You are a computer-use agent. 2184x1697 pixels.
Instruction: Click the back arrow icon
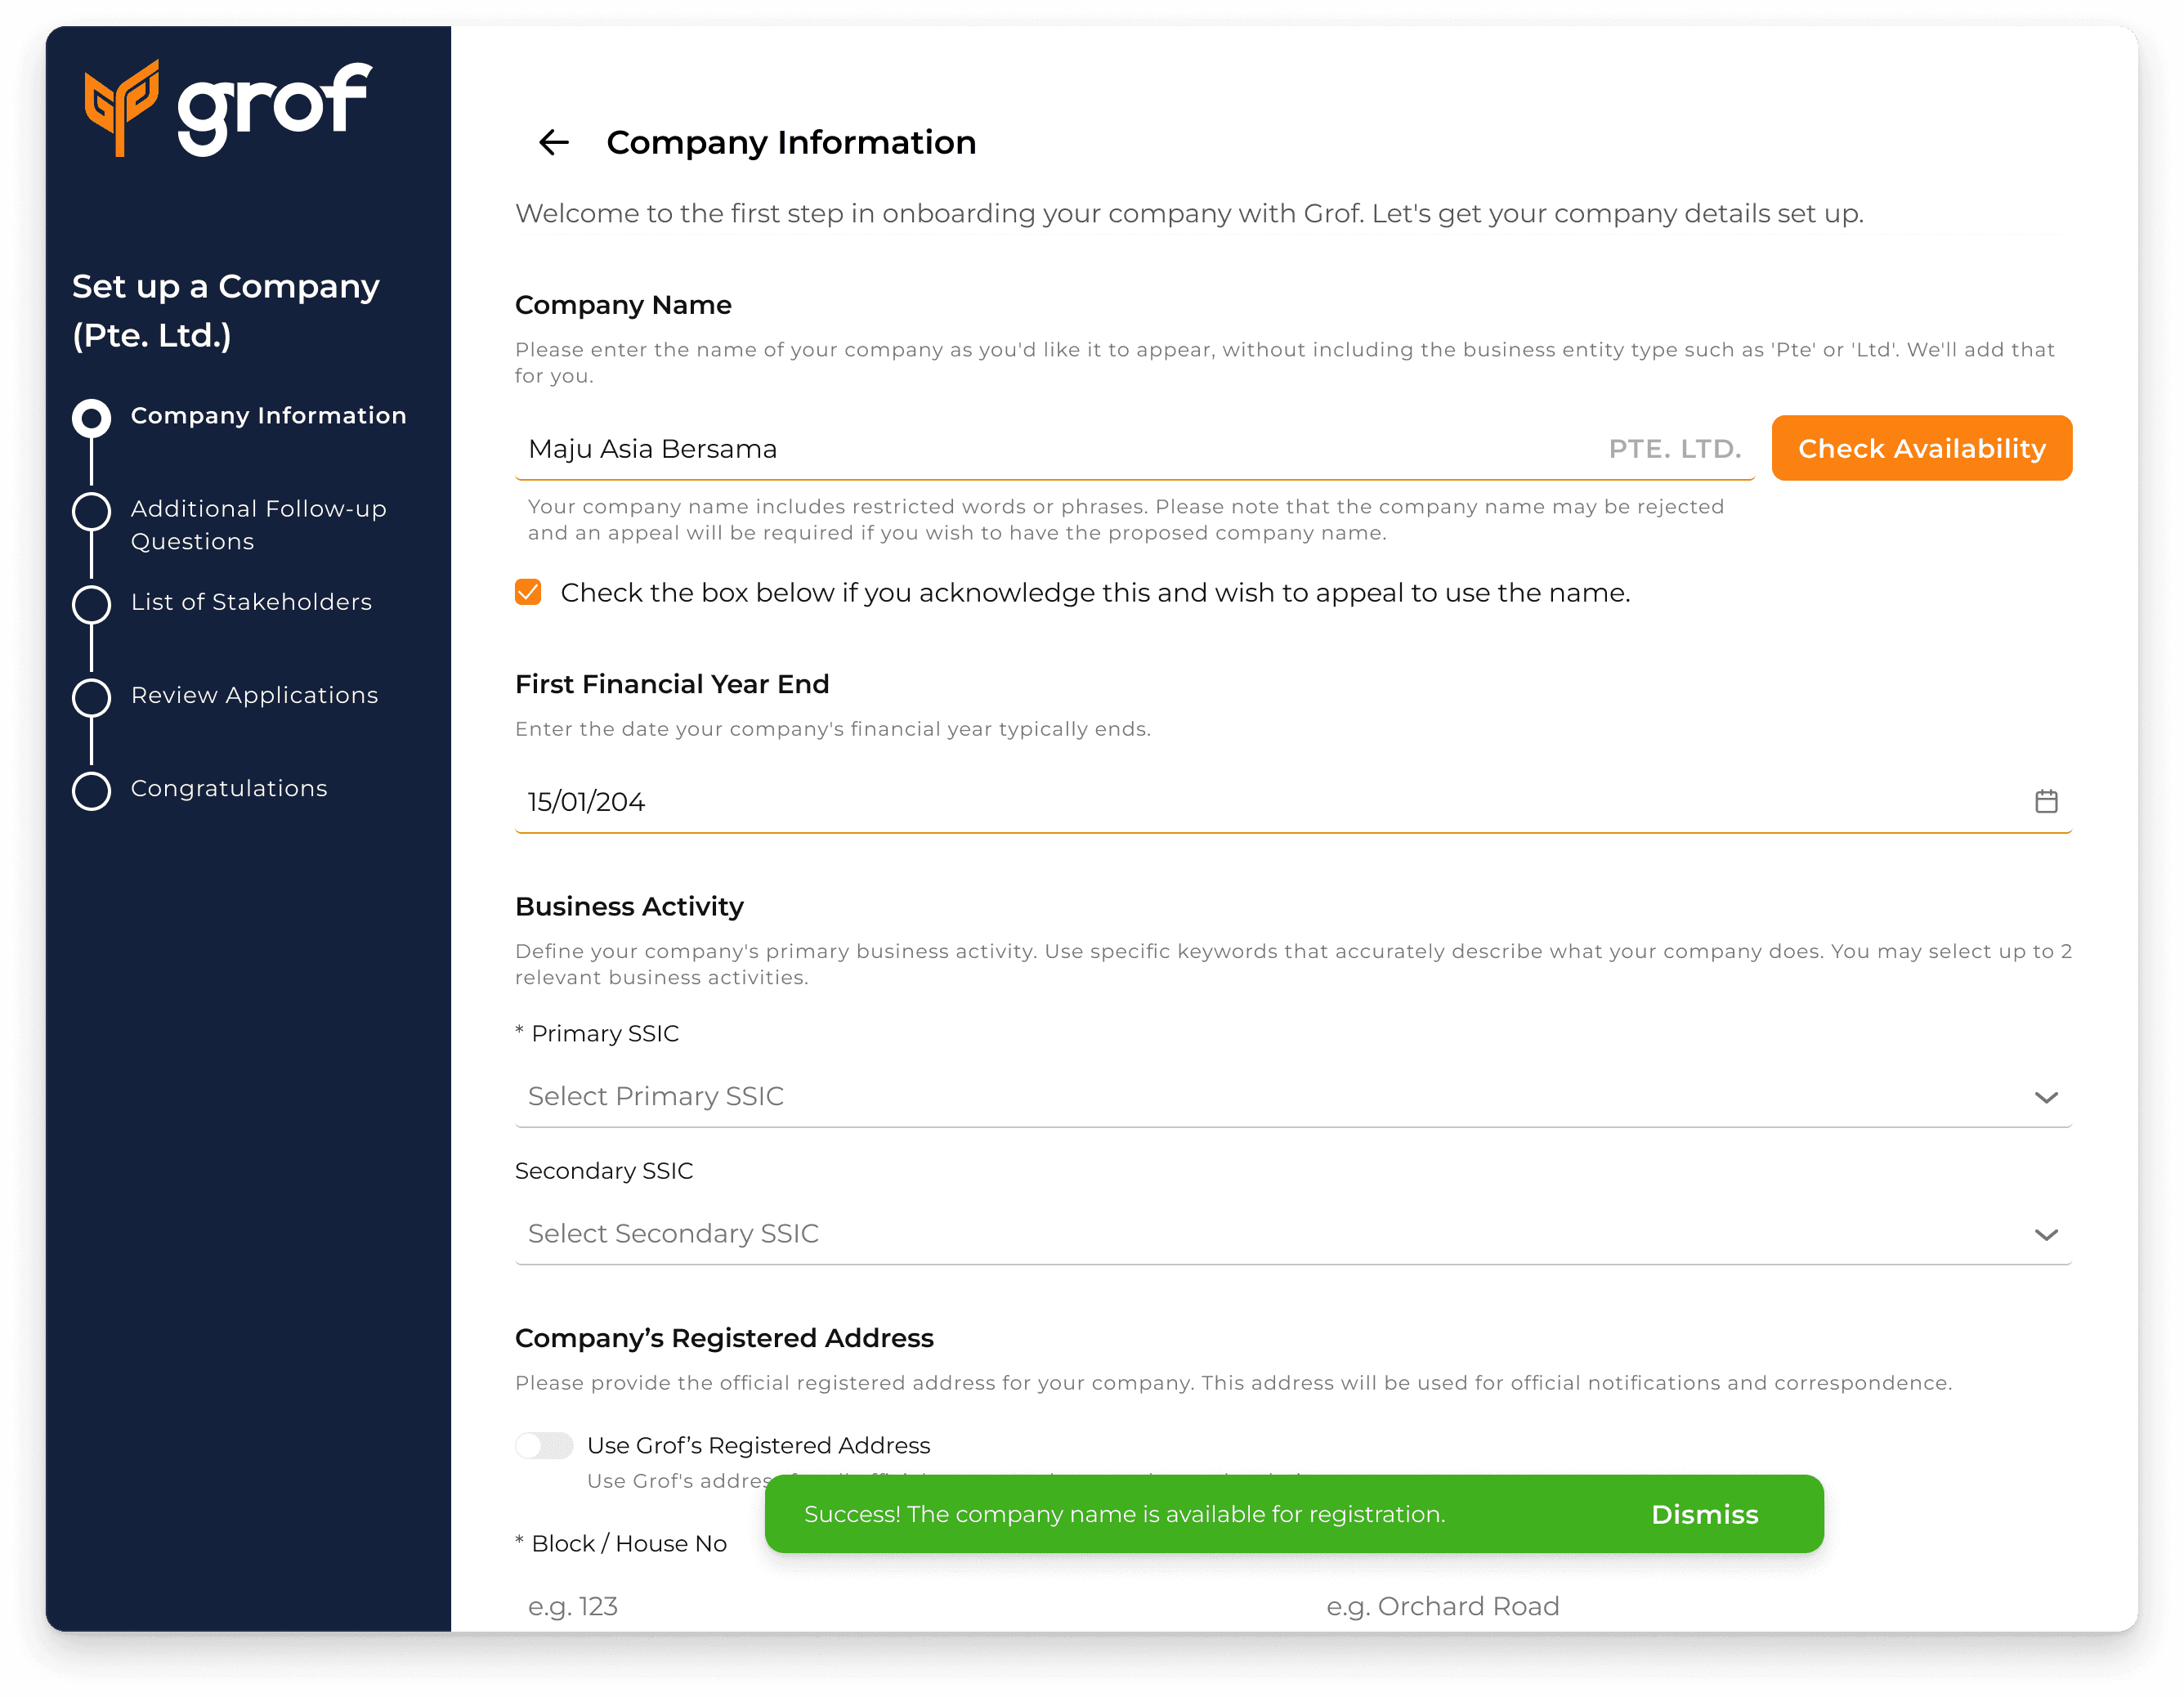point(553,142)
